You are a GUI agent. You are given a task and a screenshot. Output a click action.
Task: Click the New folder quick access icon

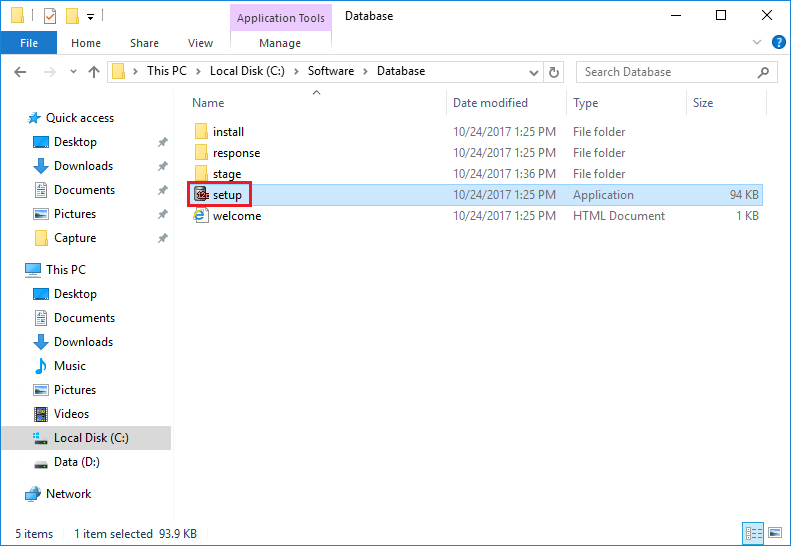click(72, 16)
